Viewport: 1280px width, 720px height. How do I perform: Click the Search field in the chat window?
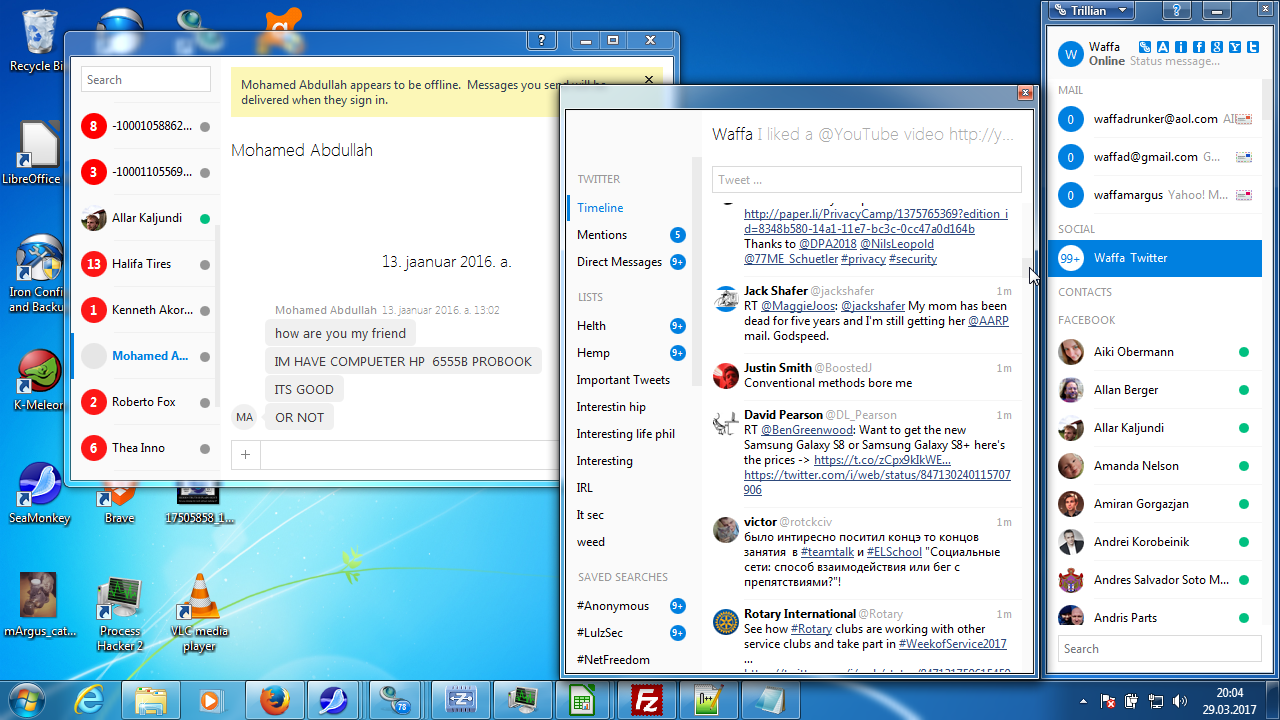tap(146, 80)
